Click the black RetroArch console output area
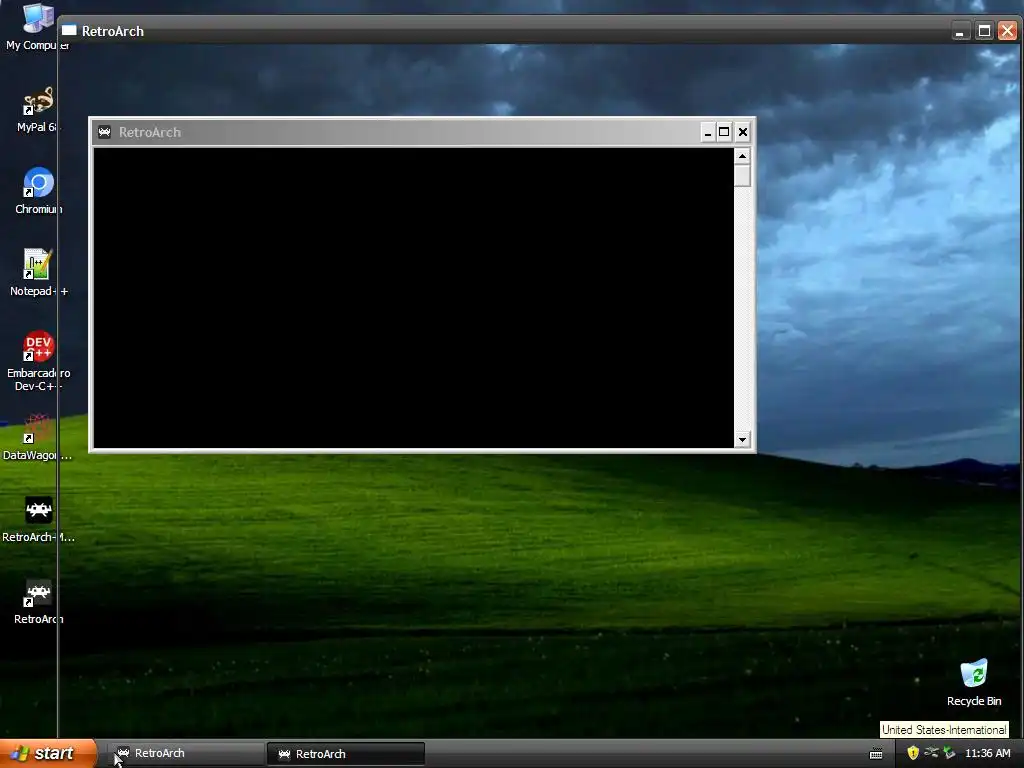 [413, 298]
